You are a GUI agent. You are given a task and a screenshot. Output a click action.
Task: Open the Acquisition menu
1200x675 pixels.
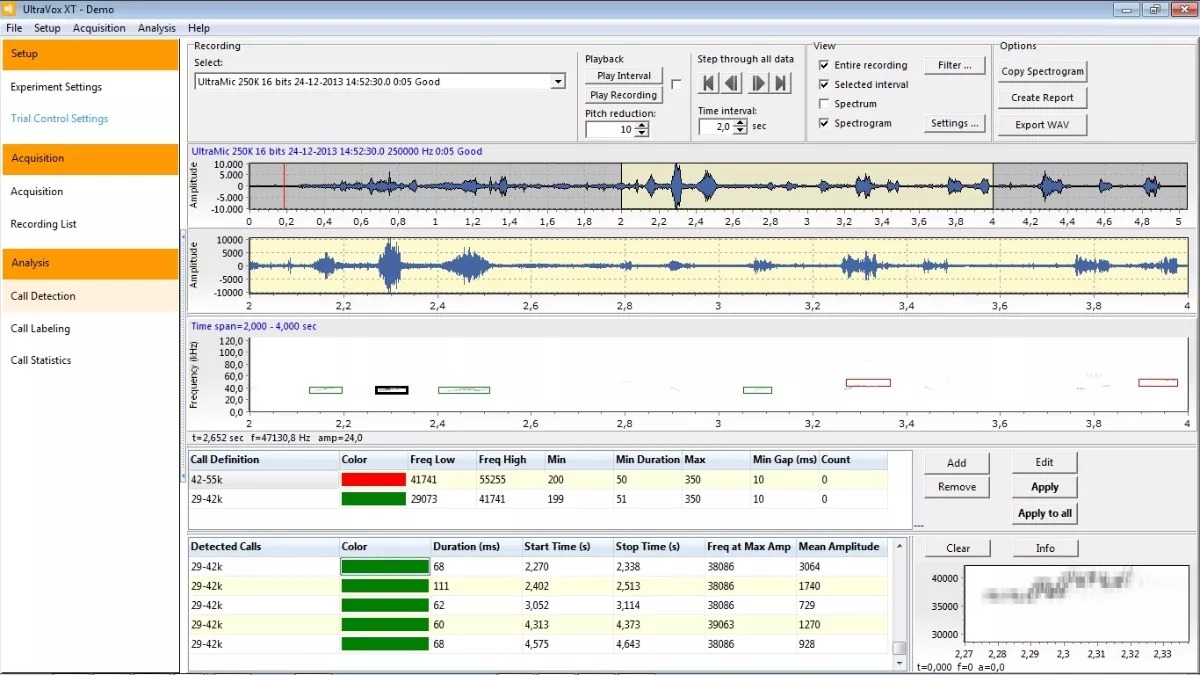pyautogui.click(x=99, y=28)
